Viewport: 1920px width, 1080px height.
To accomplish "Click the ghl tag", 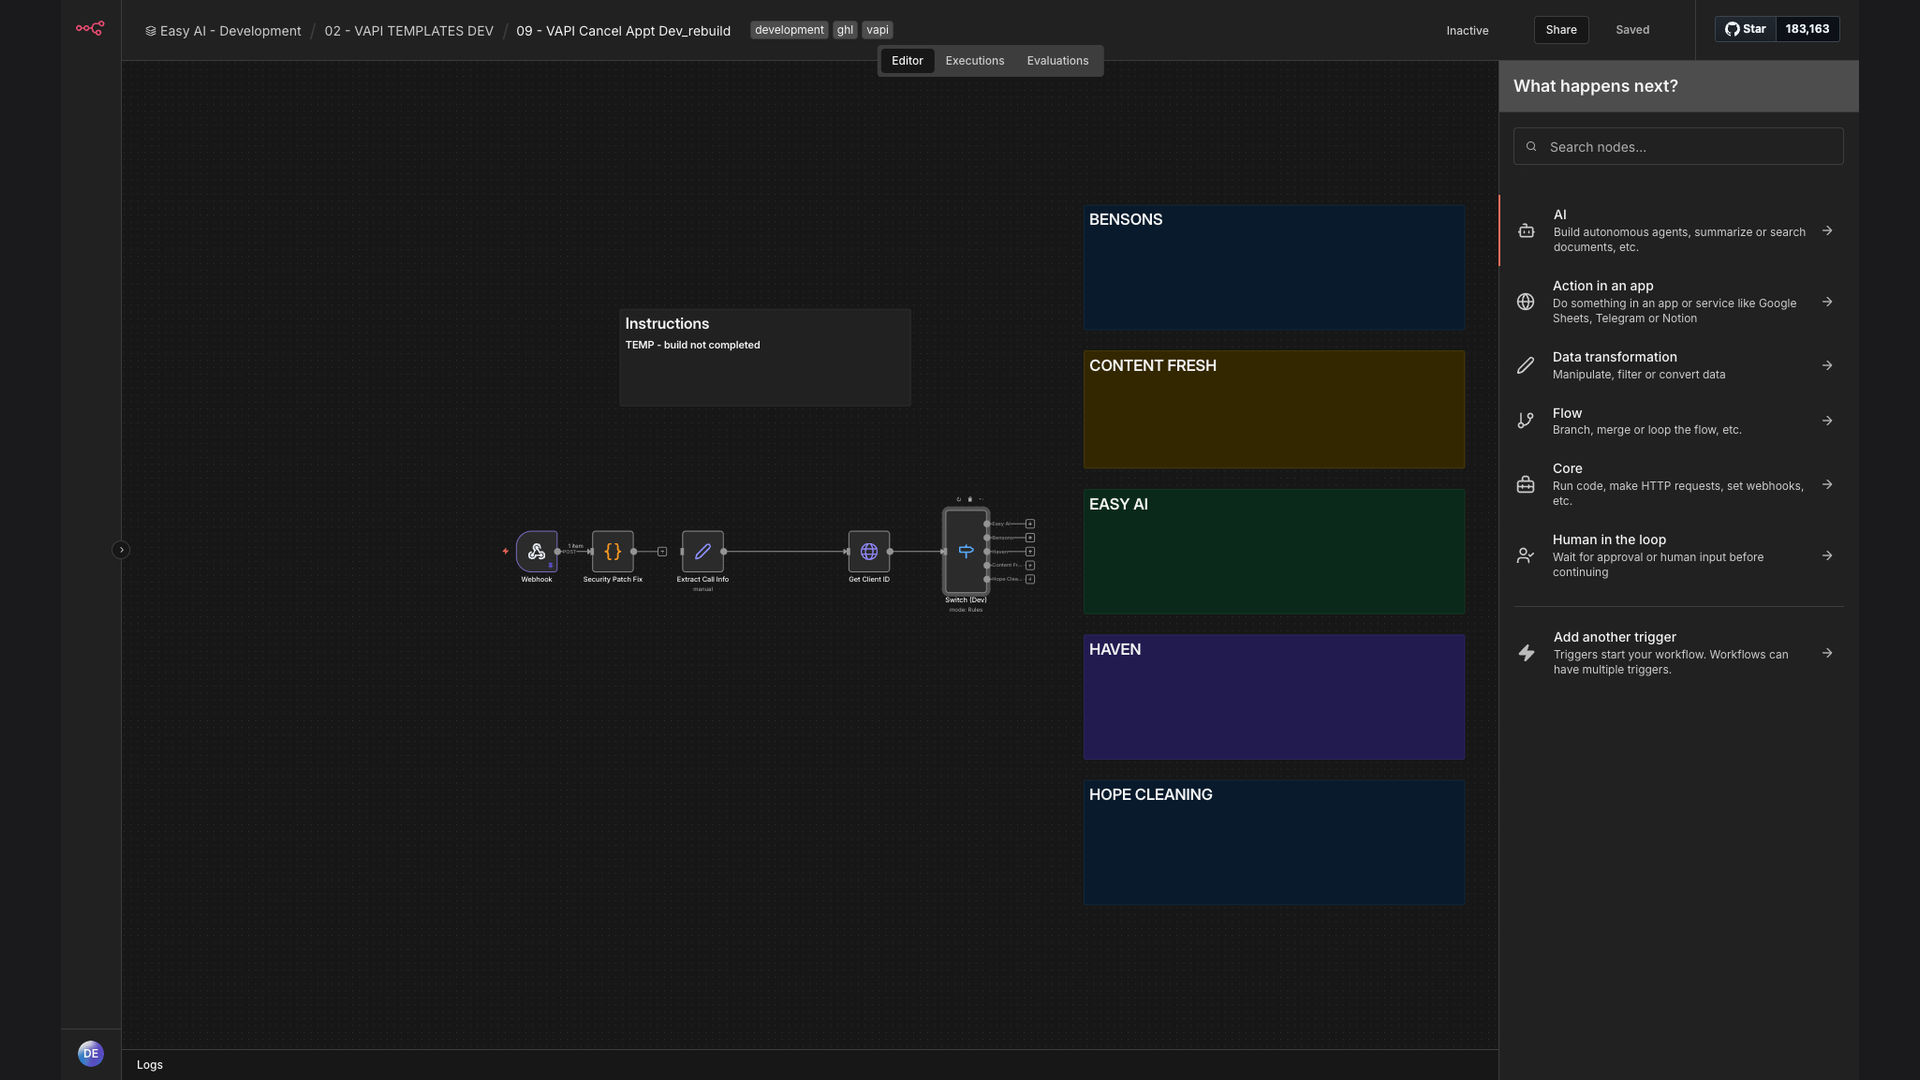I will click(x=845, y=30).
